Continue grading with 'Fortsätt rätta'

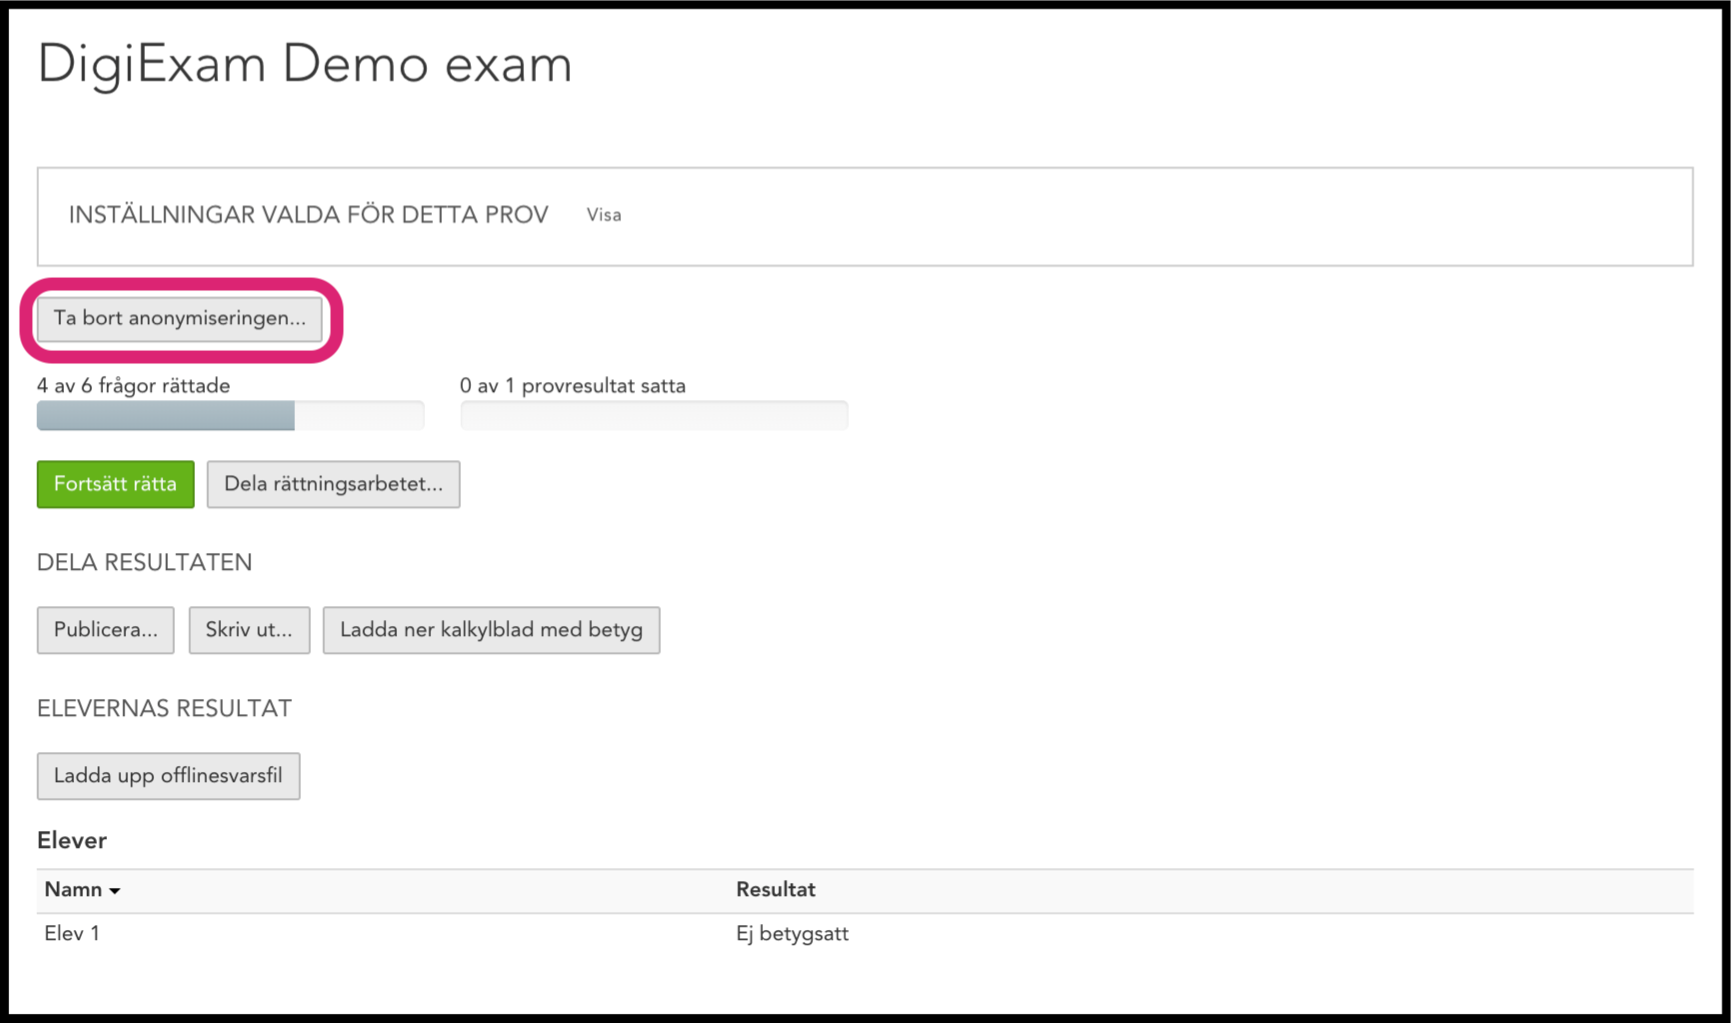click(116, 484)
